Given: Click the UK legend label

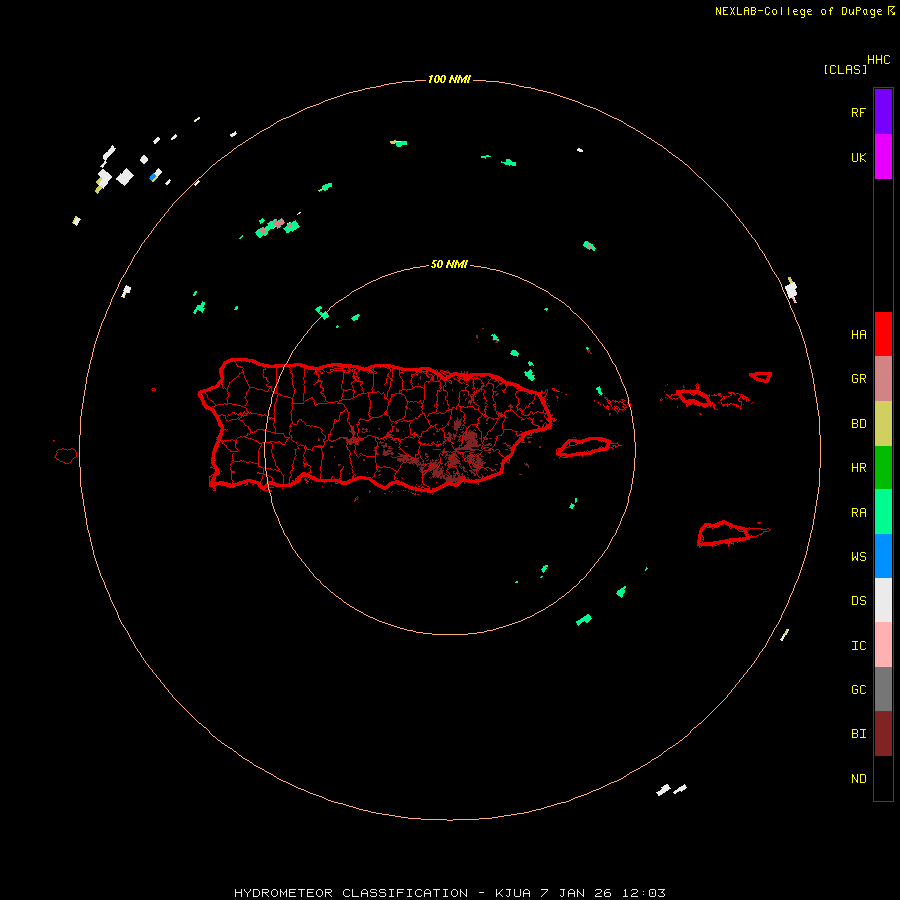Looking at the screenshot, I should [x=858, y=157].
